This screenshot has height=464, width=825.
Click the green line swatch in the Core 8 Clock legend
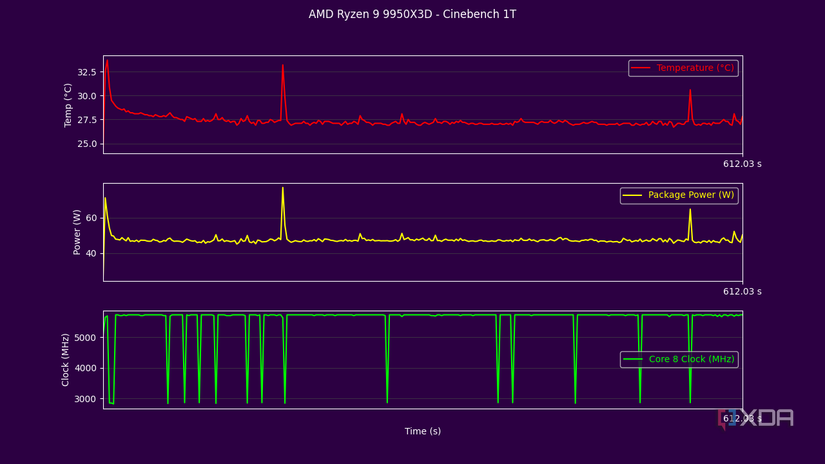click(x=632, y=359)
